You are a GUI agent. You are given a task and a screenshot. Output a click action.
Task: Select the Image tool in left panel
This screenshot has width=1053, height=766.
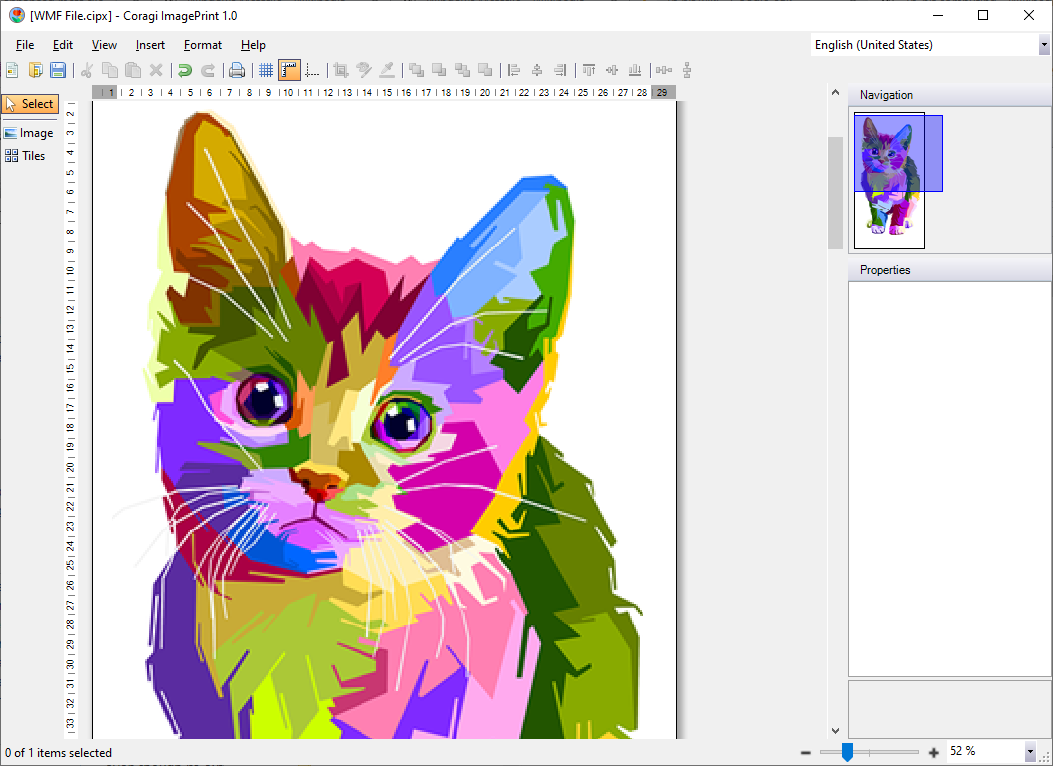[29, 133]
